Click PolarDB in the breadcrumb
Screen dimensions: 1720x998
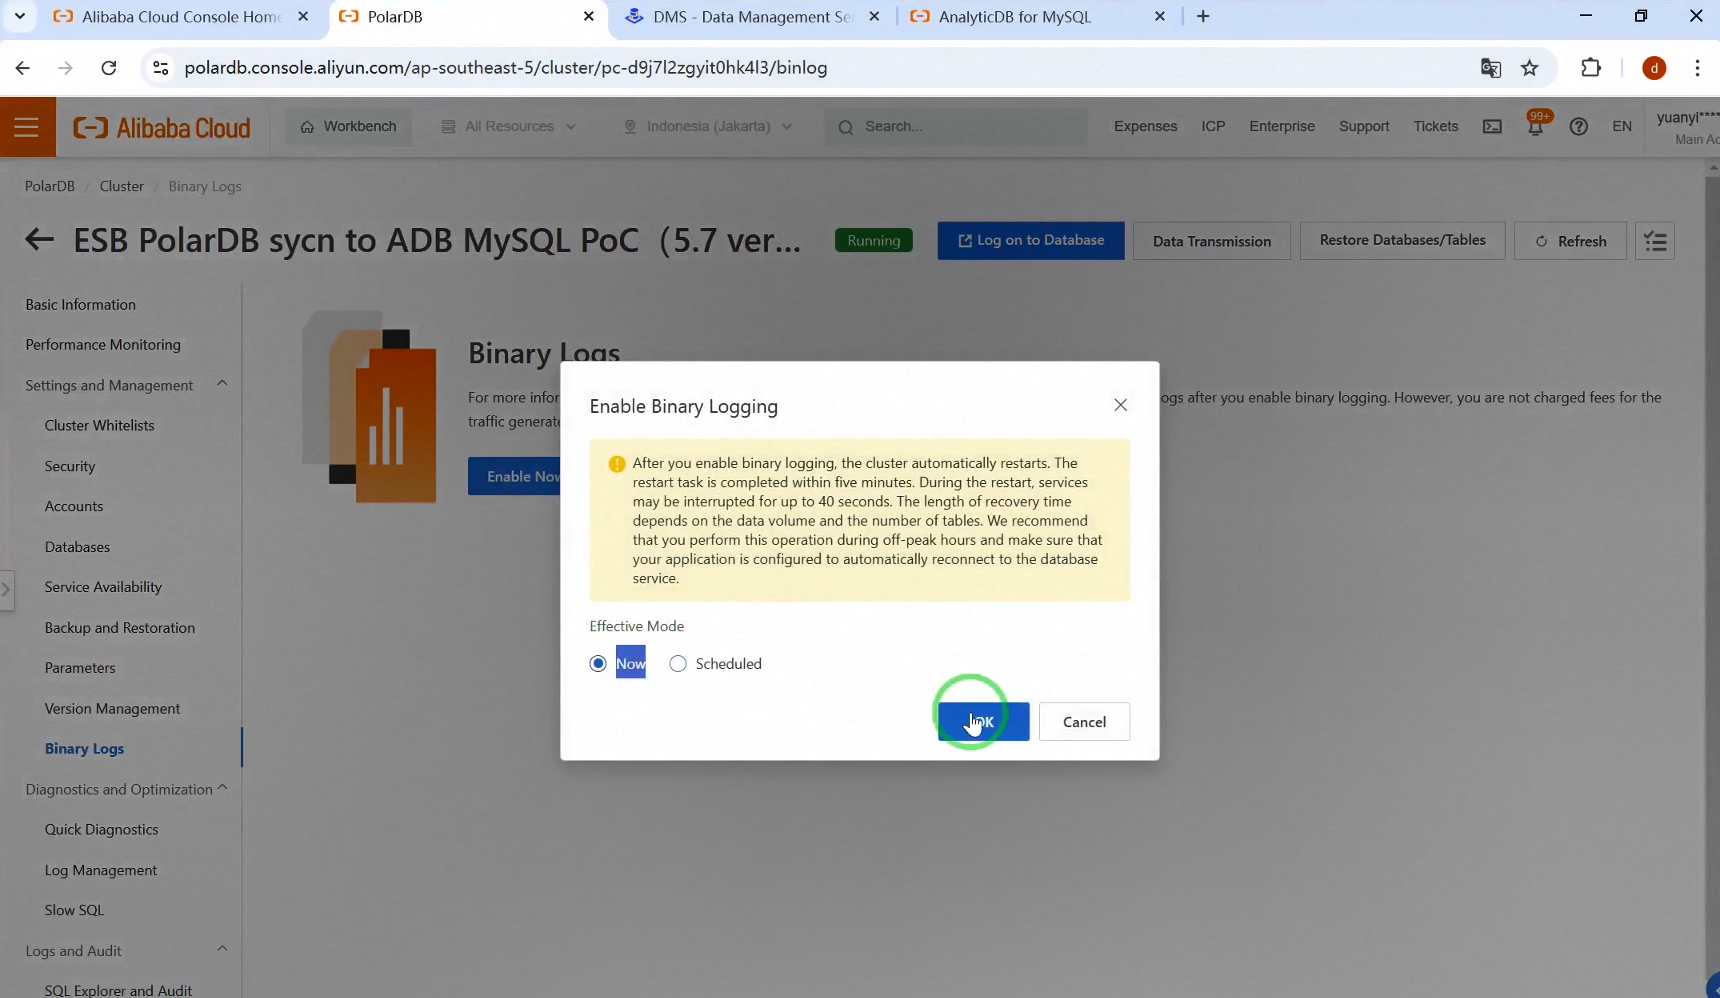(50, 186)
